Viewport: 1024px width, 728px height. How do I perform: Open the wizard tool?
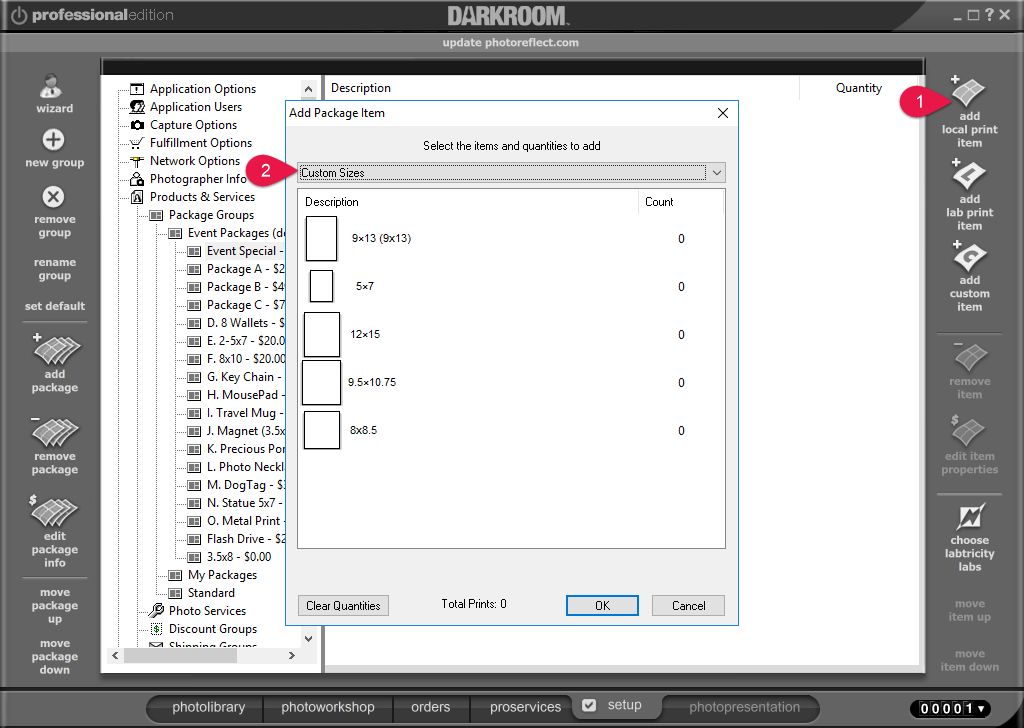[x=54, y=94]
